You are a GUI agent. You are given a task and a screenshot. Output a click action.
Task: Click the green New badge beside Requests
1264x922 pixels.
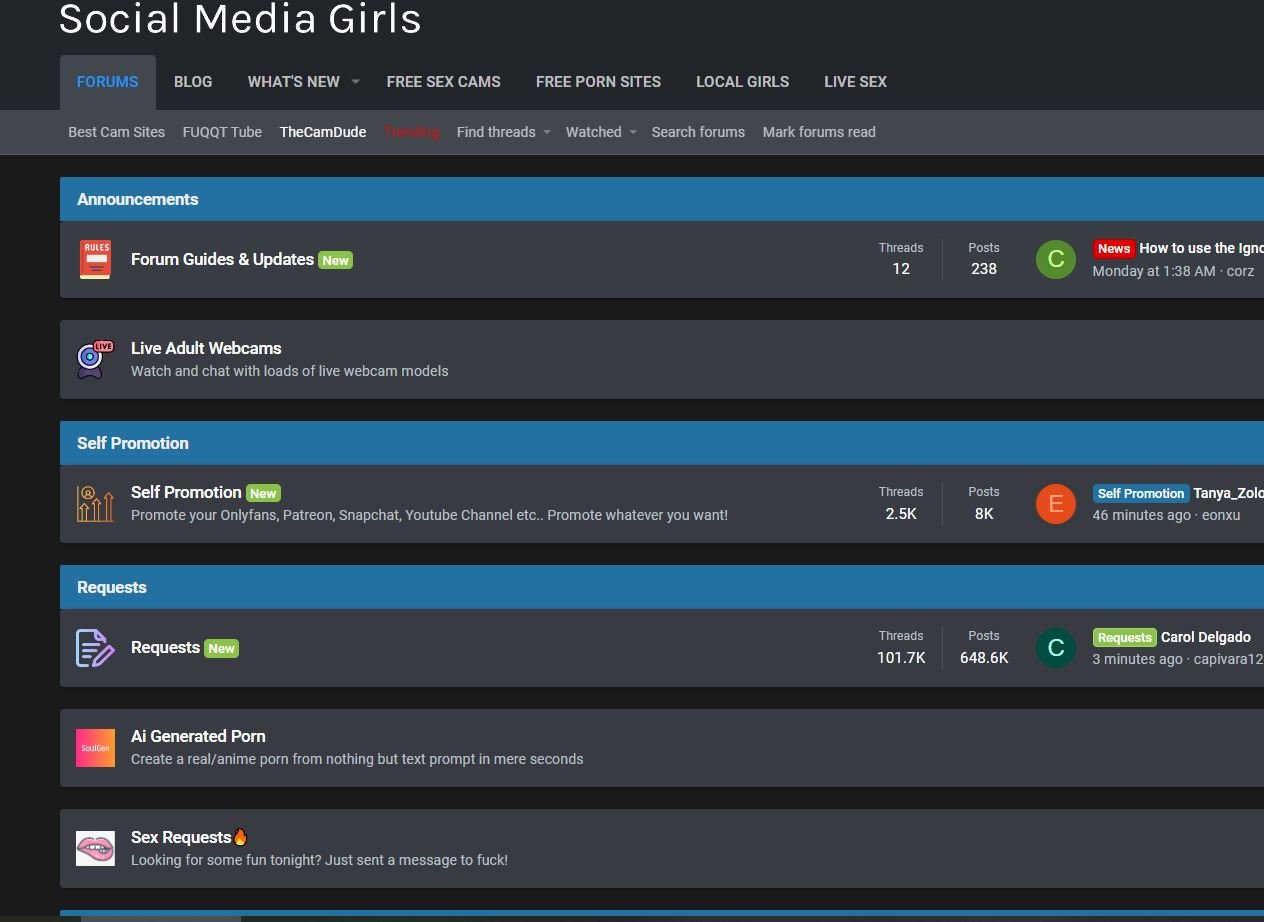point(222,648)
